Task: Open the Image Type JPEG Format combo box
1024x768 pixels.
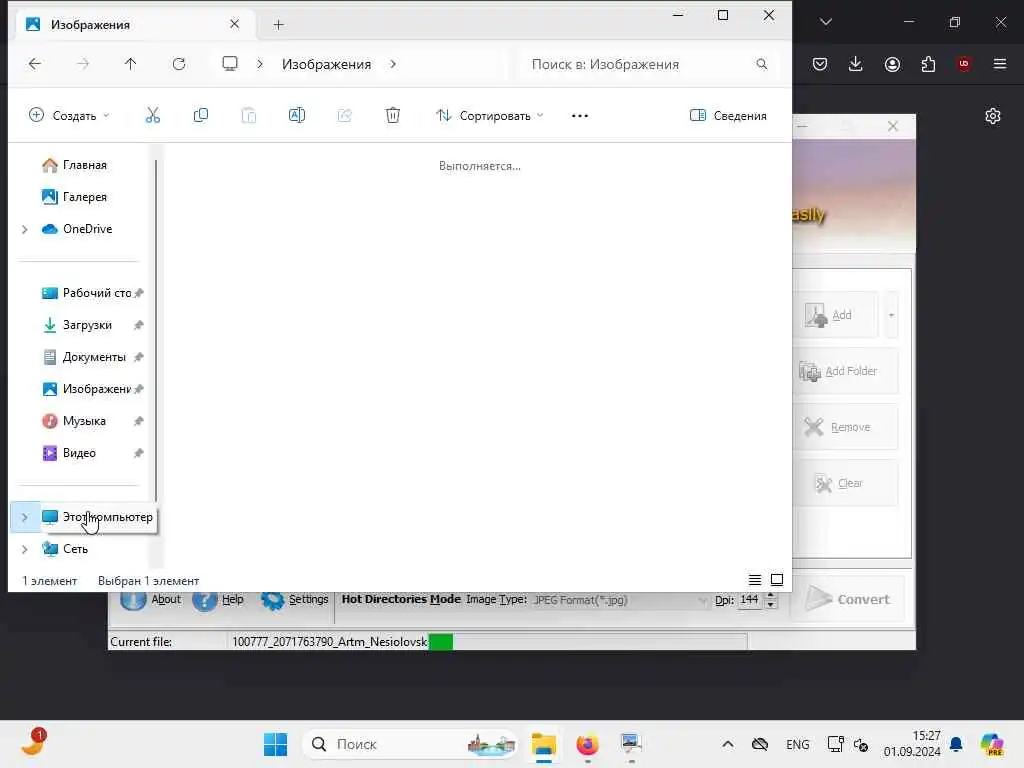Action: tap(620, 600)
